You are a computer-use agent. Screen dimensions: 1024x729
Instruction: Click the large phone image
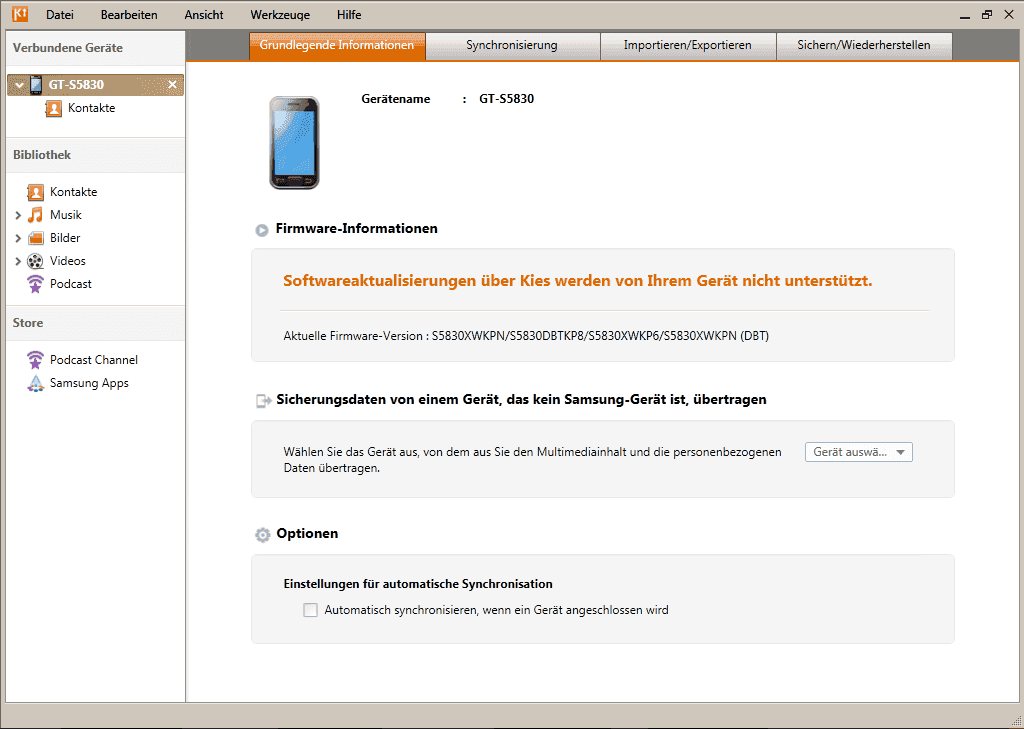click(x=295, y=142)
